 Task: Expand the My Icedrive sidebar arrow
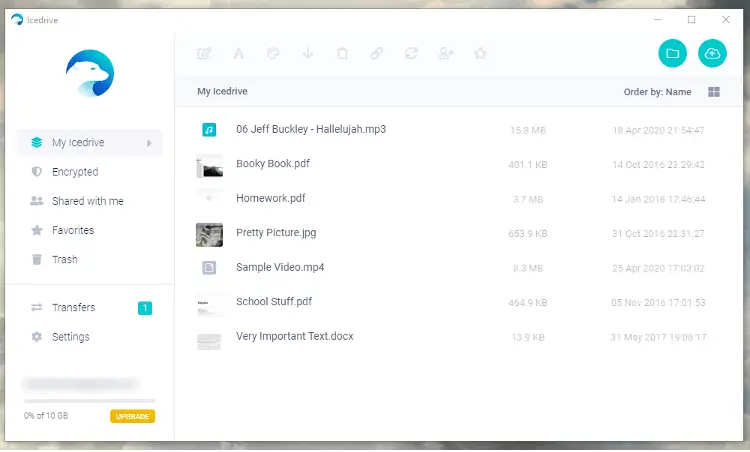click(149, 143)
